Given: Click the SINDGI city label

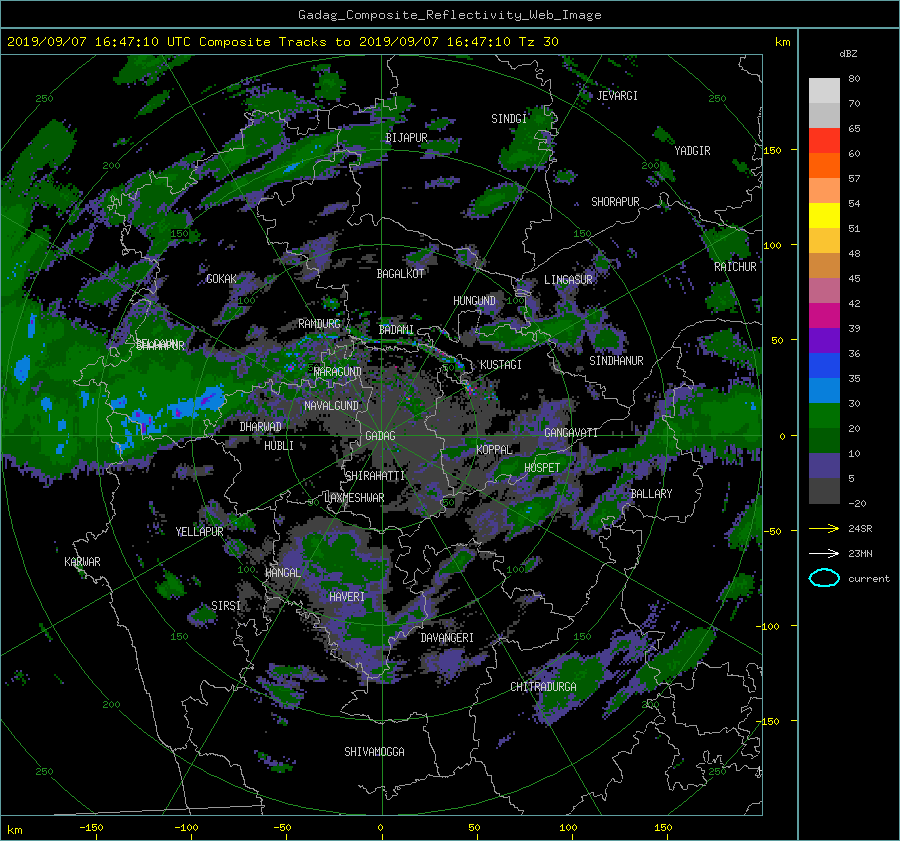Looking at the screenshot, I should [509, 119].
